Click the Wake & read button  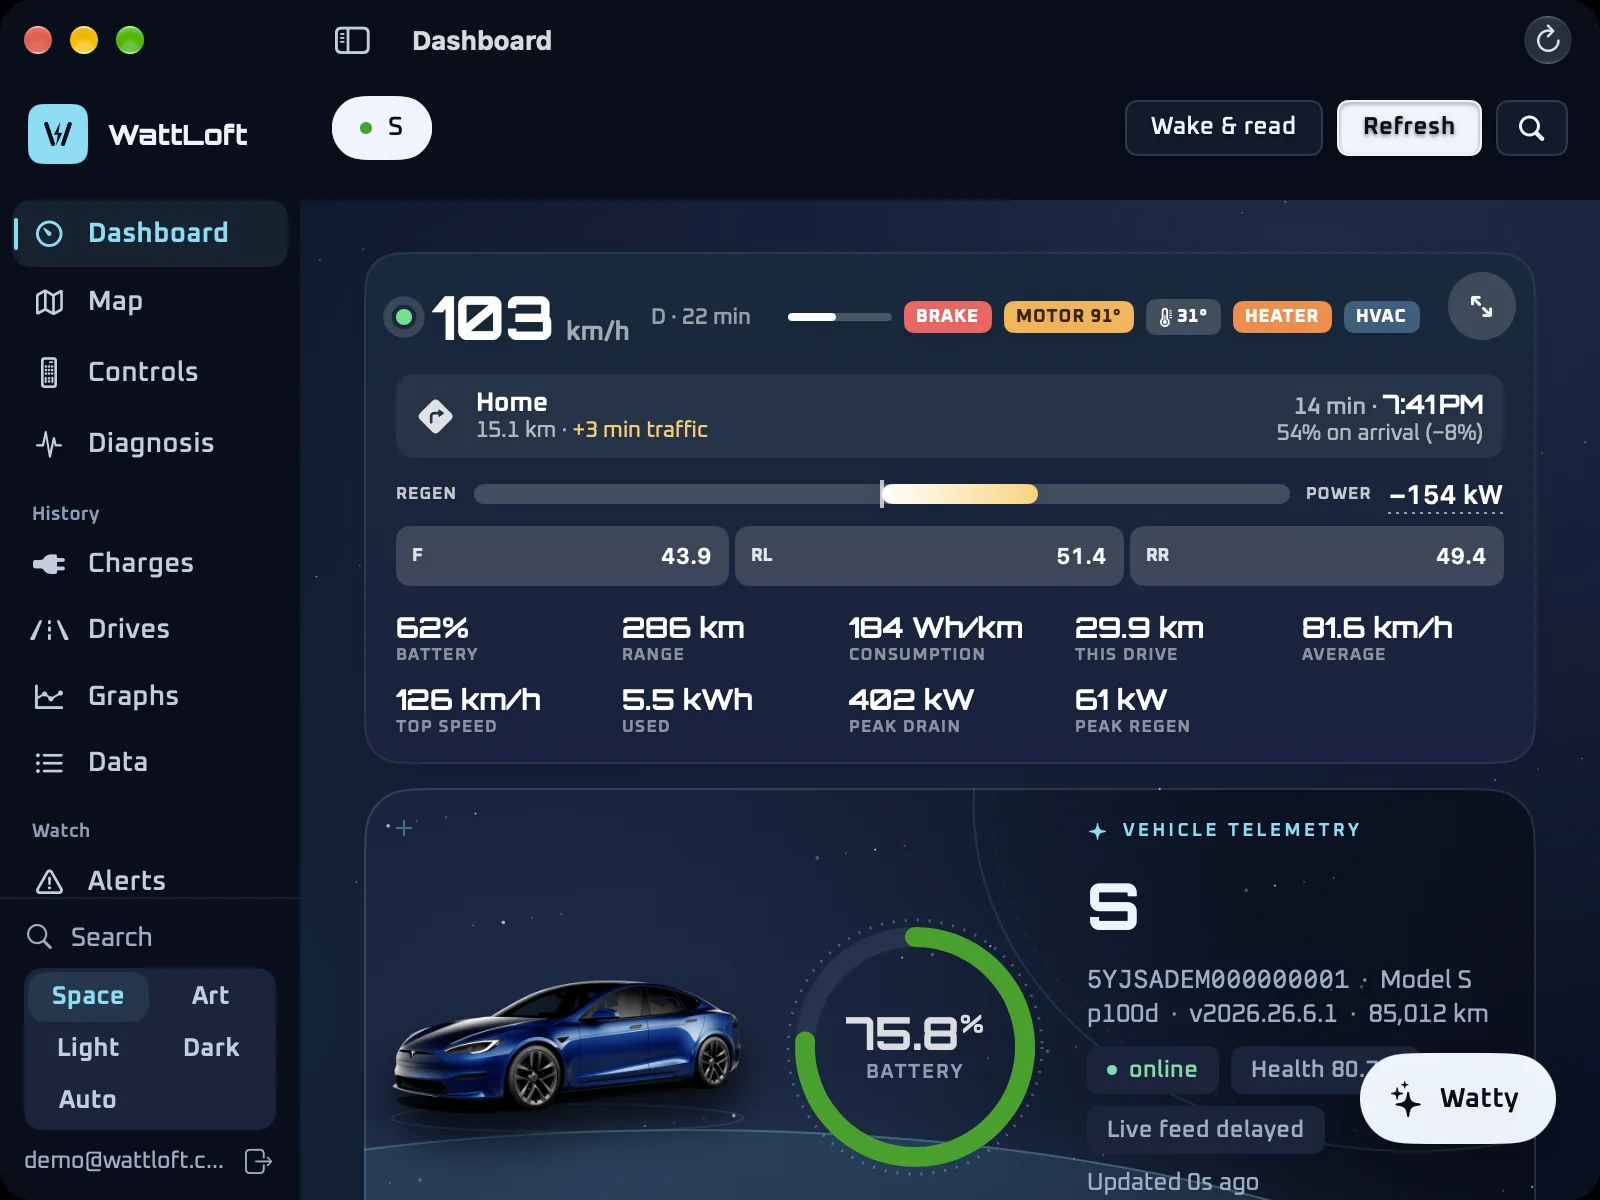[1223, 128]
